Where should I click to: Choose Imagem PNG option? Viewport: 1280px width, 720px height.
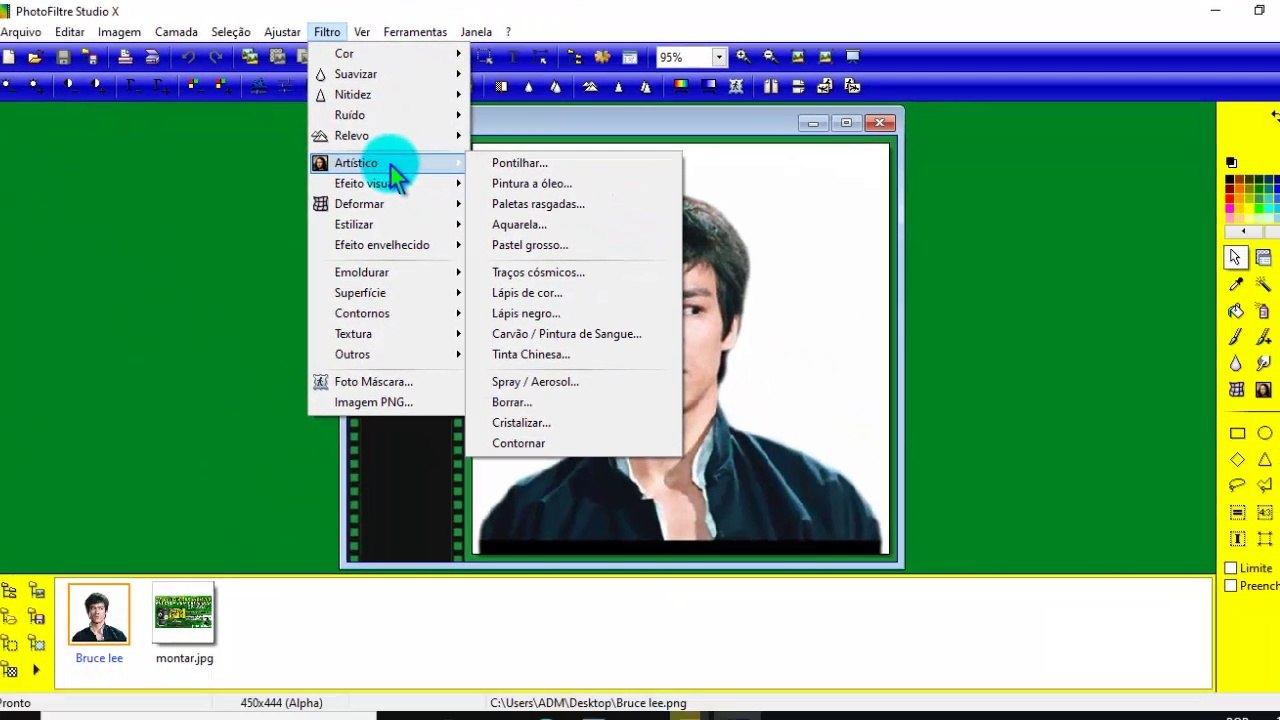coord(389,402)
